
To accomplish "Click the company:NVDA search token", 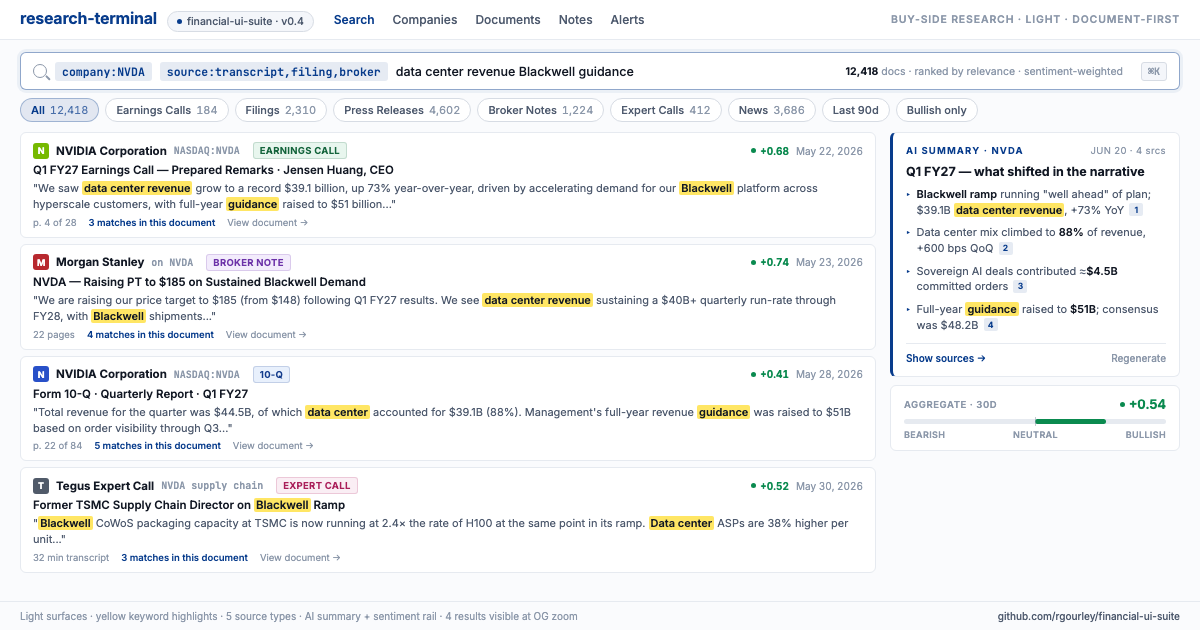I will [x=104, y=72].
